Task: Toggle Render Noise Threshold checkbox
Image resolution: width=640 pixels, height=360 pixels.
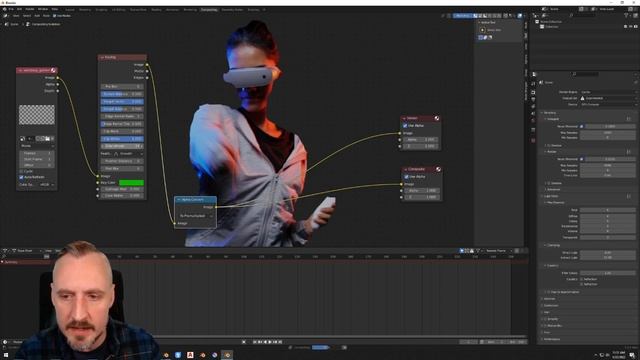Action: [582, 159]
